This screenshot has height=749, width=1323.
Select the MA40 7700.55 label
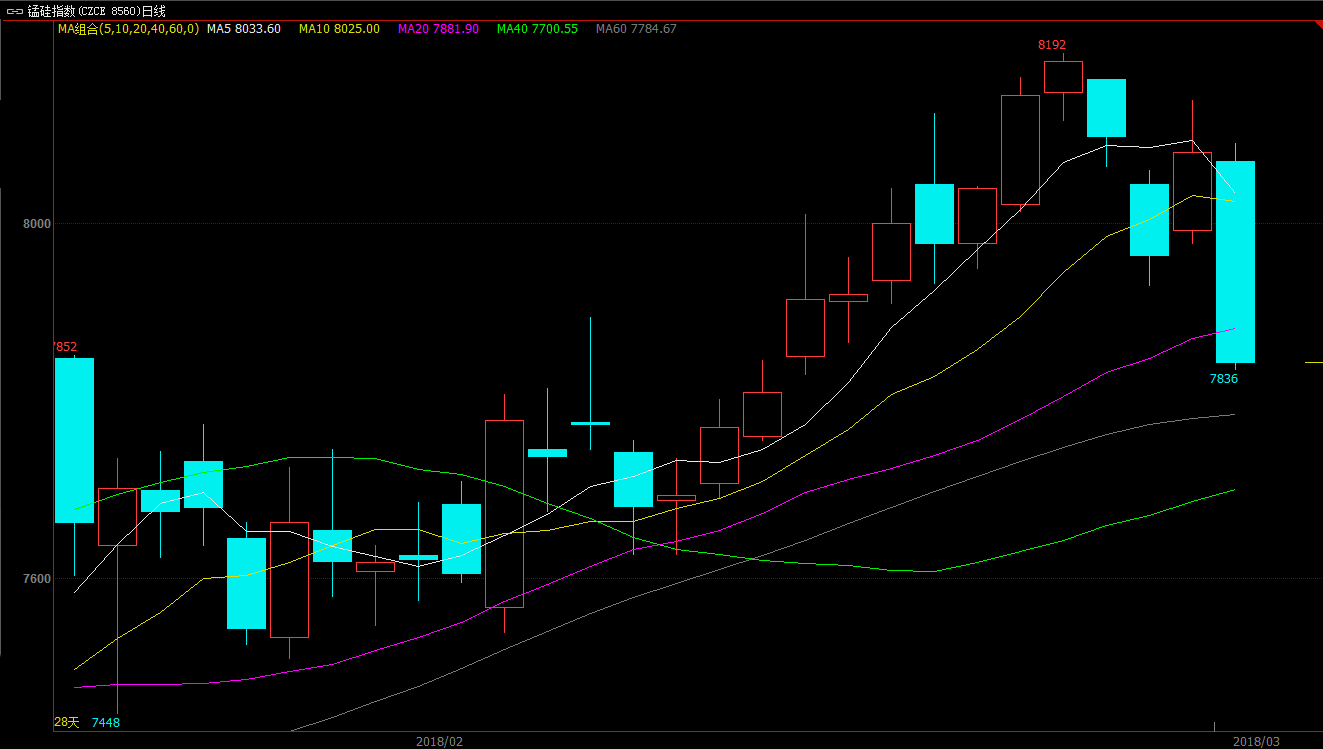(537, 29)
